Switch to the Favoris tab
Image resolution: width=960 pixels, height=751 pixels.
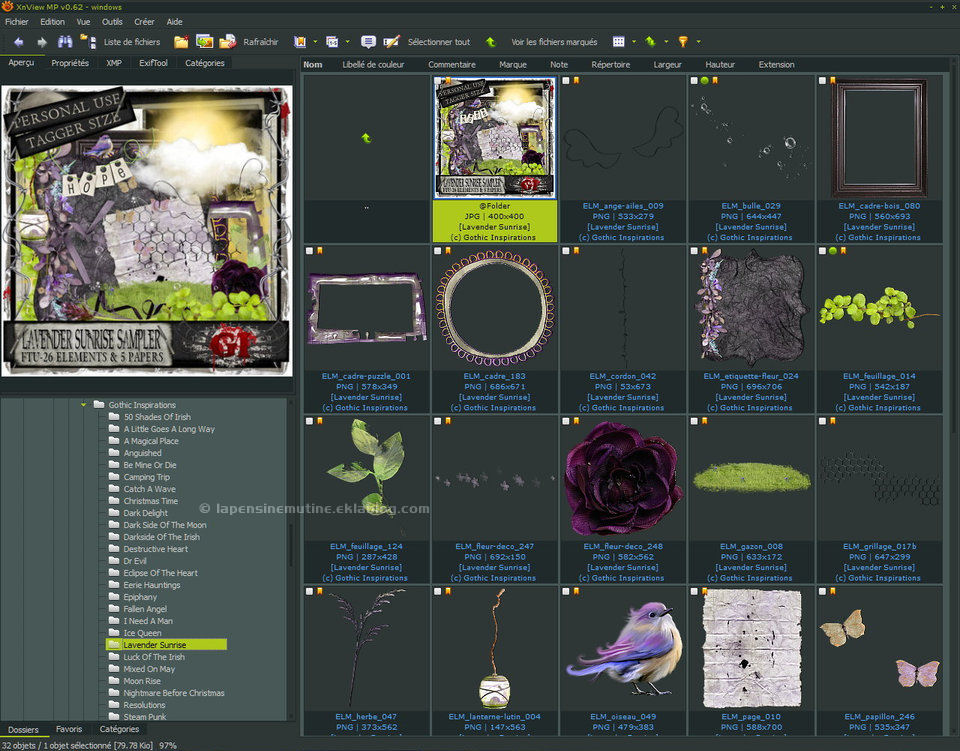69,729
